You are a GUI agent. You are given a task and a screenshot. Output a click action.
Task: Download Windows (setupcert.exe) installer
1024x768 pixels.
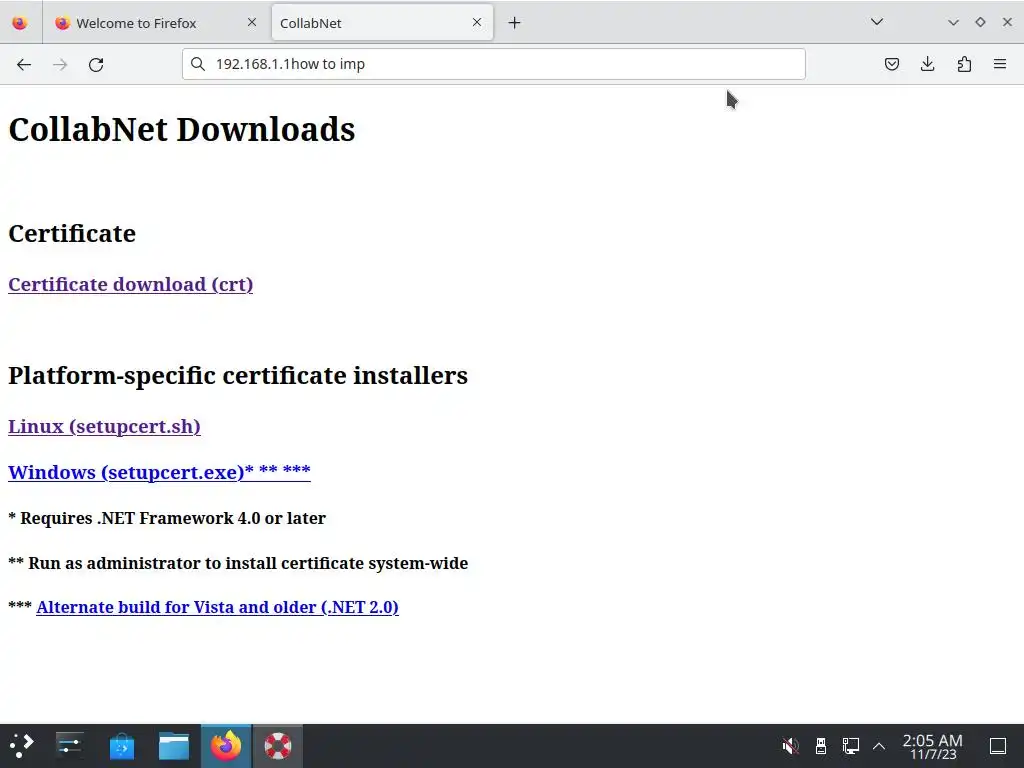[159, 472]
